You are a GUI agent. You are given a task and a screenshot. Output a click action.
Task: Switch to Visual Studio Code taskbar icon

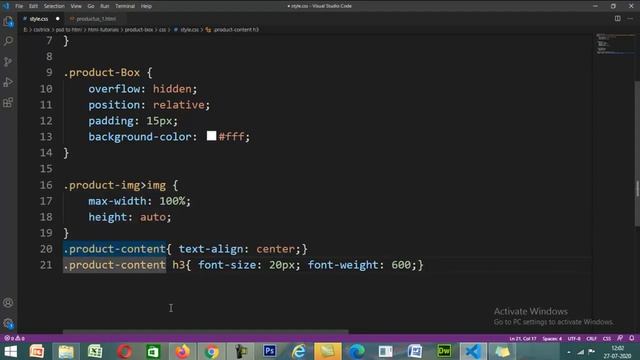(x=473, y=351)
